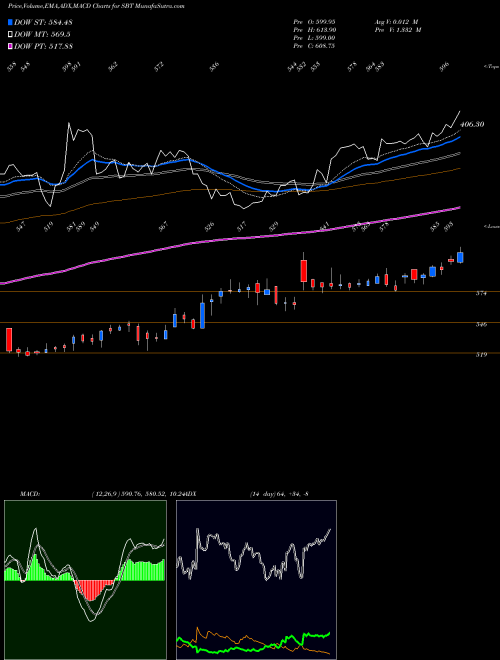Viewport: 500px width, 660px height.
Task: Click the previous Close value 608.75
Action: tap(323, 46)
